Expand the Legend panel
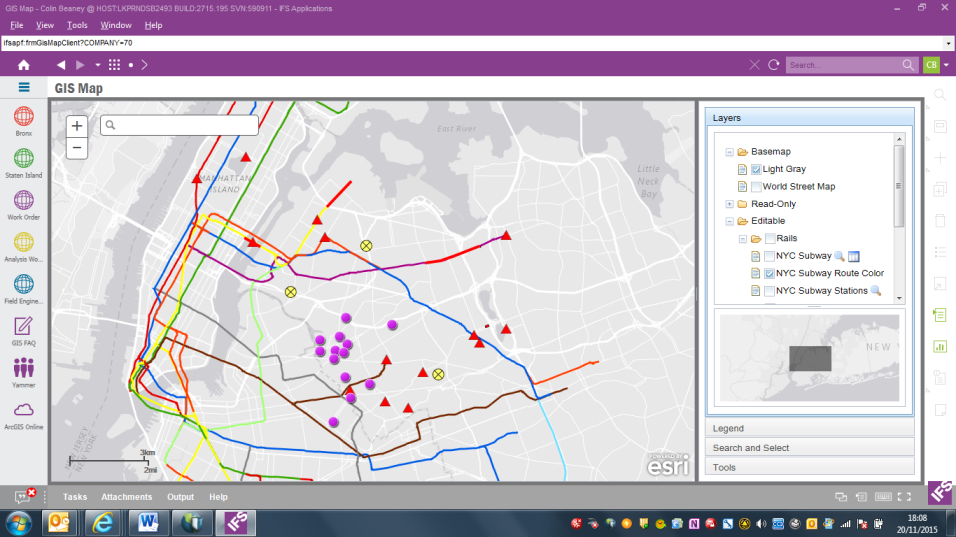 point(810,428)
